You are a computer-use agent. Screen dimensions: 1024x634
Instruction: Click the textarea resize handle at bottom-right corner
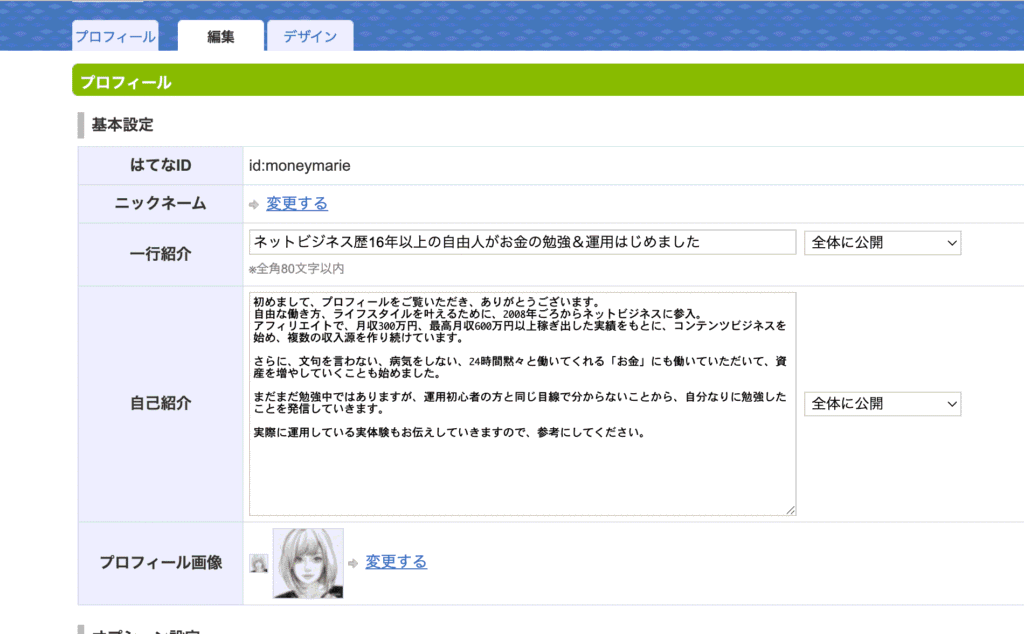coord(791,512)
